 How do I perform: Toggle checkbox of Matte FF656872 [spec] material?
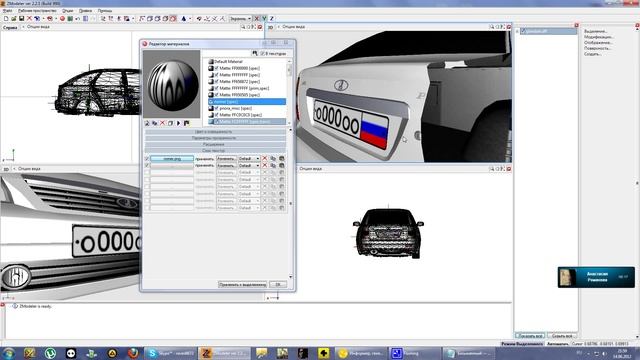(217, 82)
